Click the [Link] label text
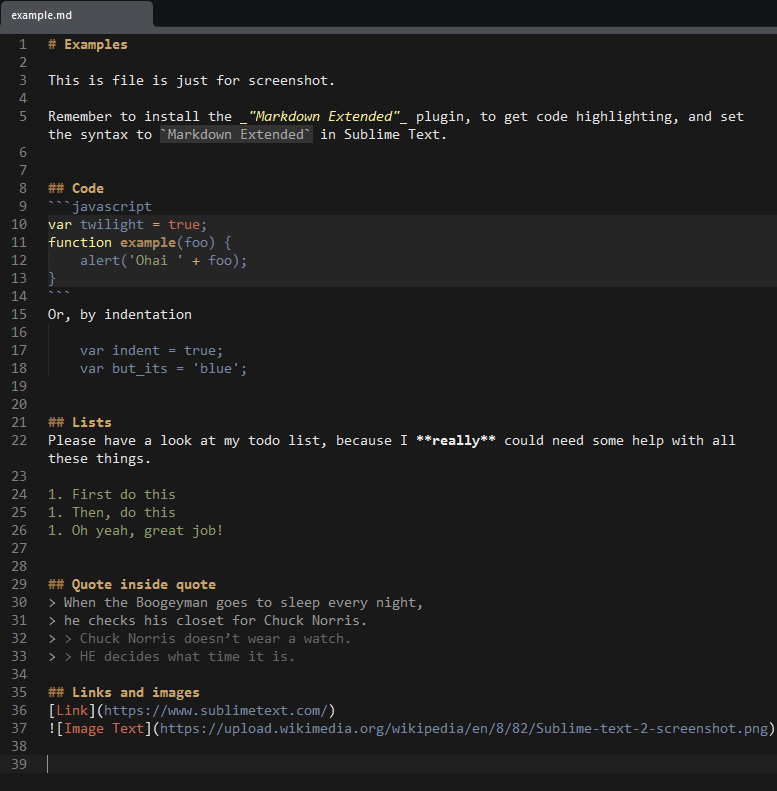The image size is (777, 791). click(72, 711)
